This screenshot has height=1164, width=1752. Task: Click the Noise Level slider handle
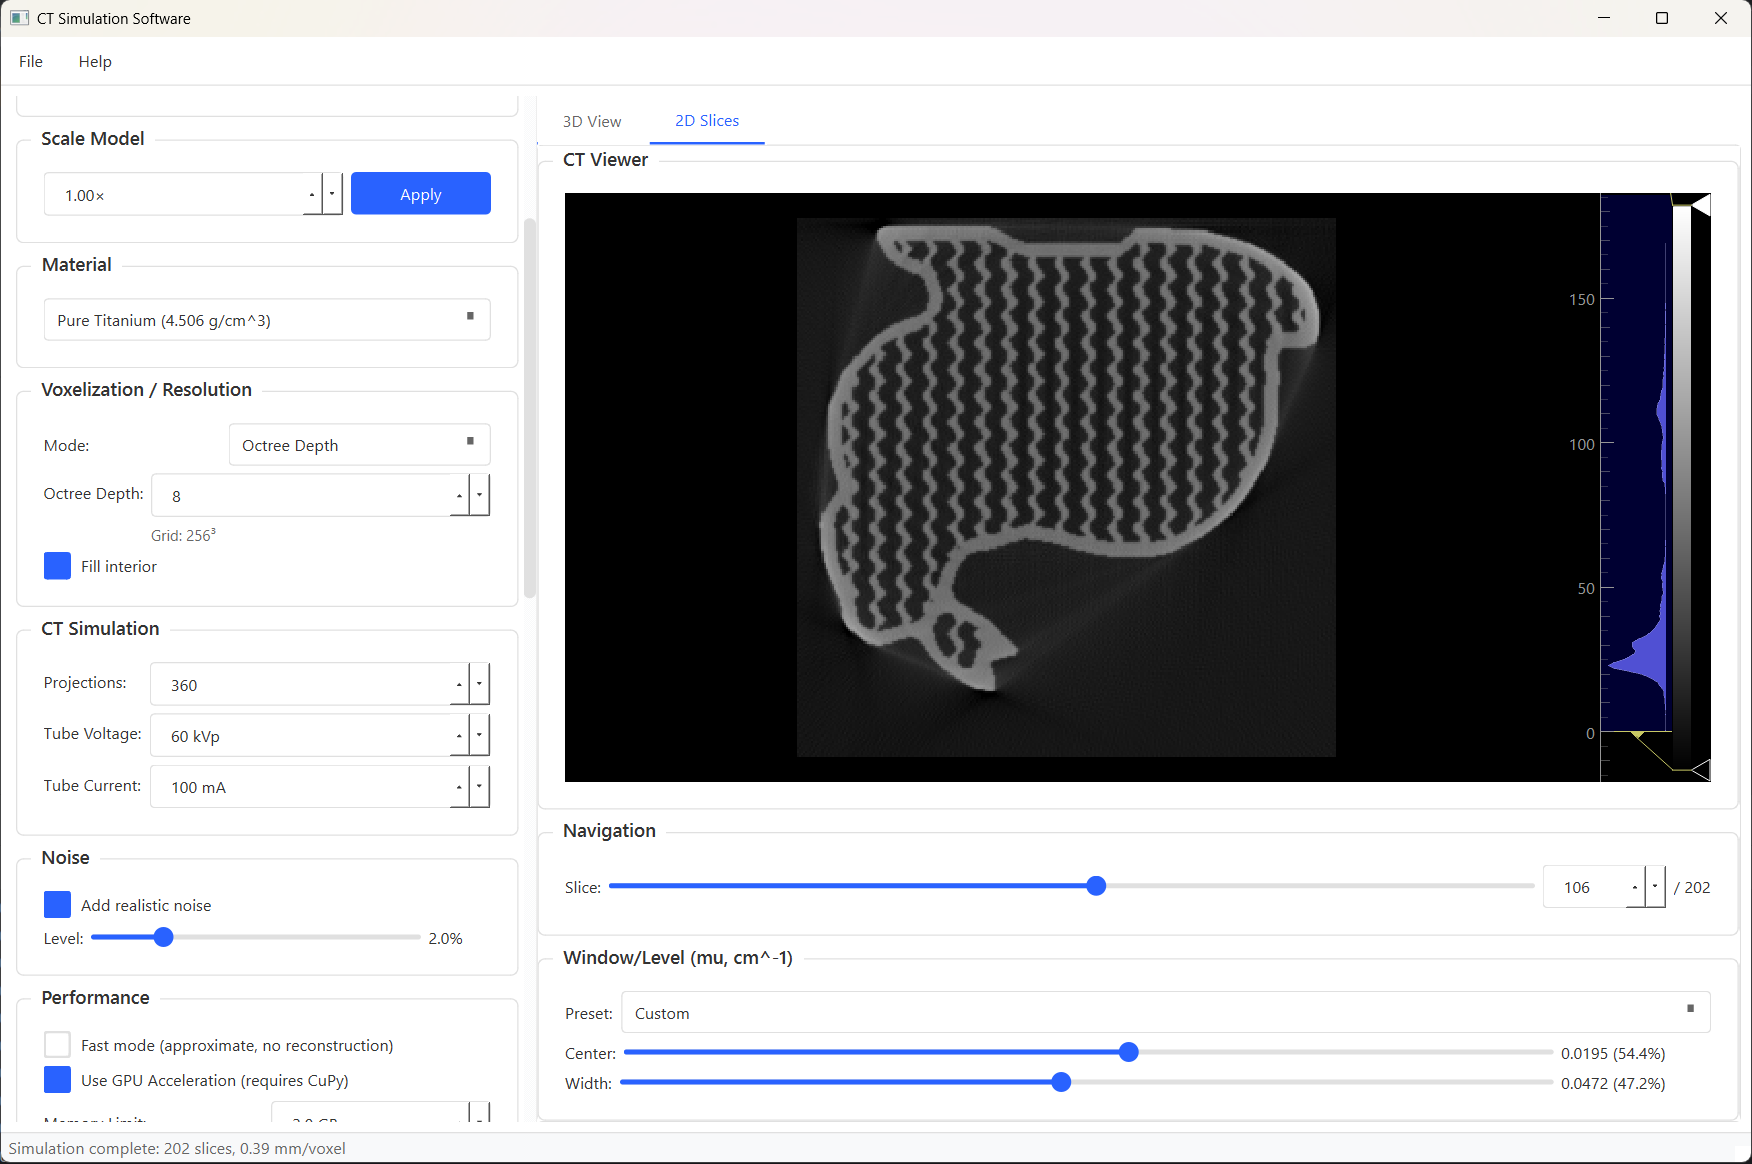pos(164,937)
